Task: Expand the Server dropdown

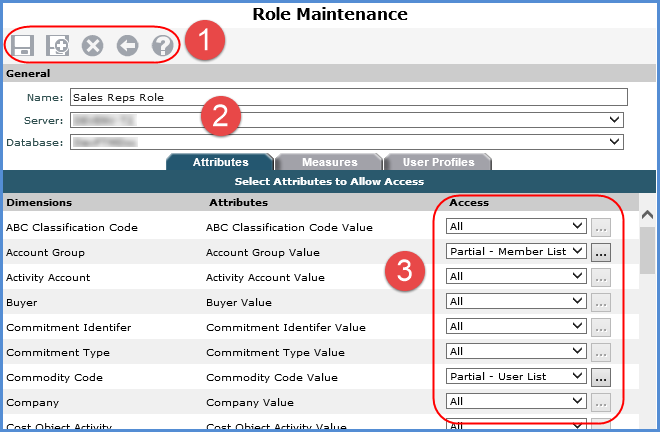Action: (347, 120)
